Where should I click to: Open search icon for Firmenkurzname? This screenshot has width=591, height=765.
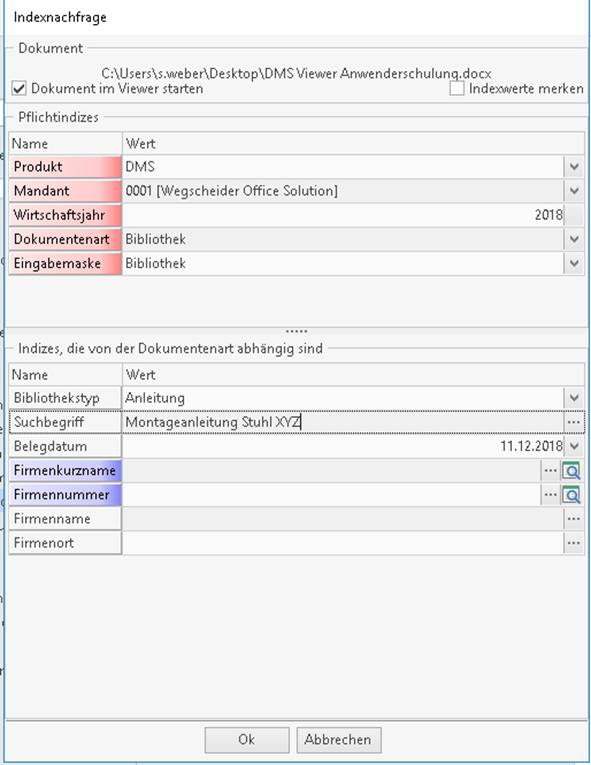pyautogui.click(x=571, y=471)
